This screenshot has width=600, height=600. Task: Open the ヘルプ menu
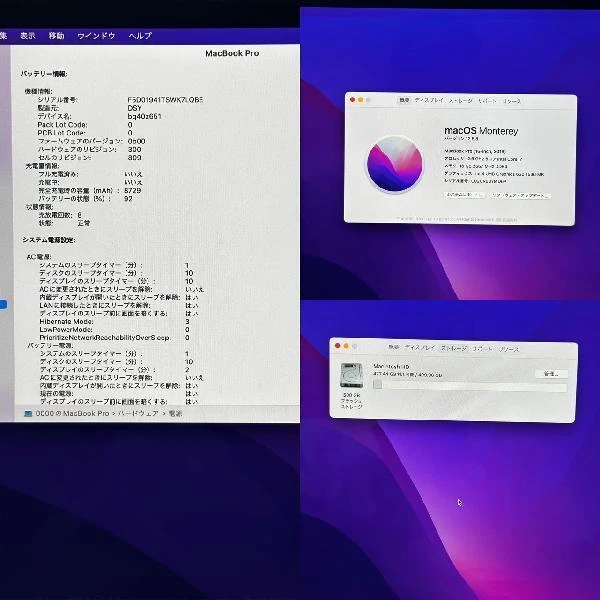click(140, 35)
